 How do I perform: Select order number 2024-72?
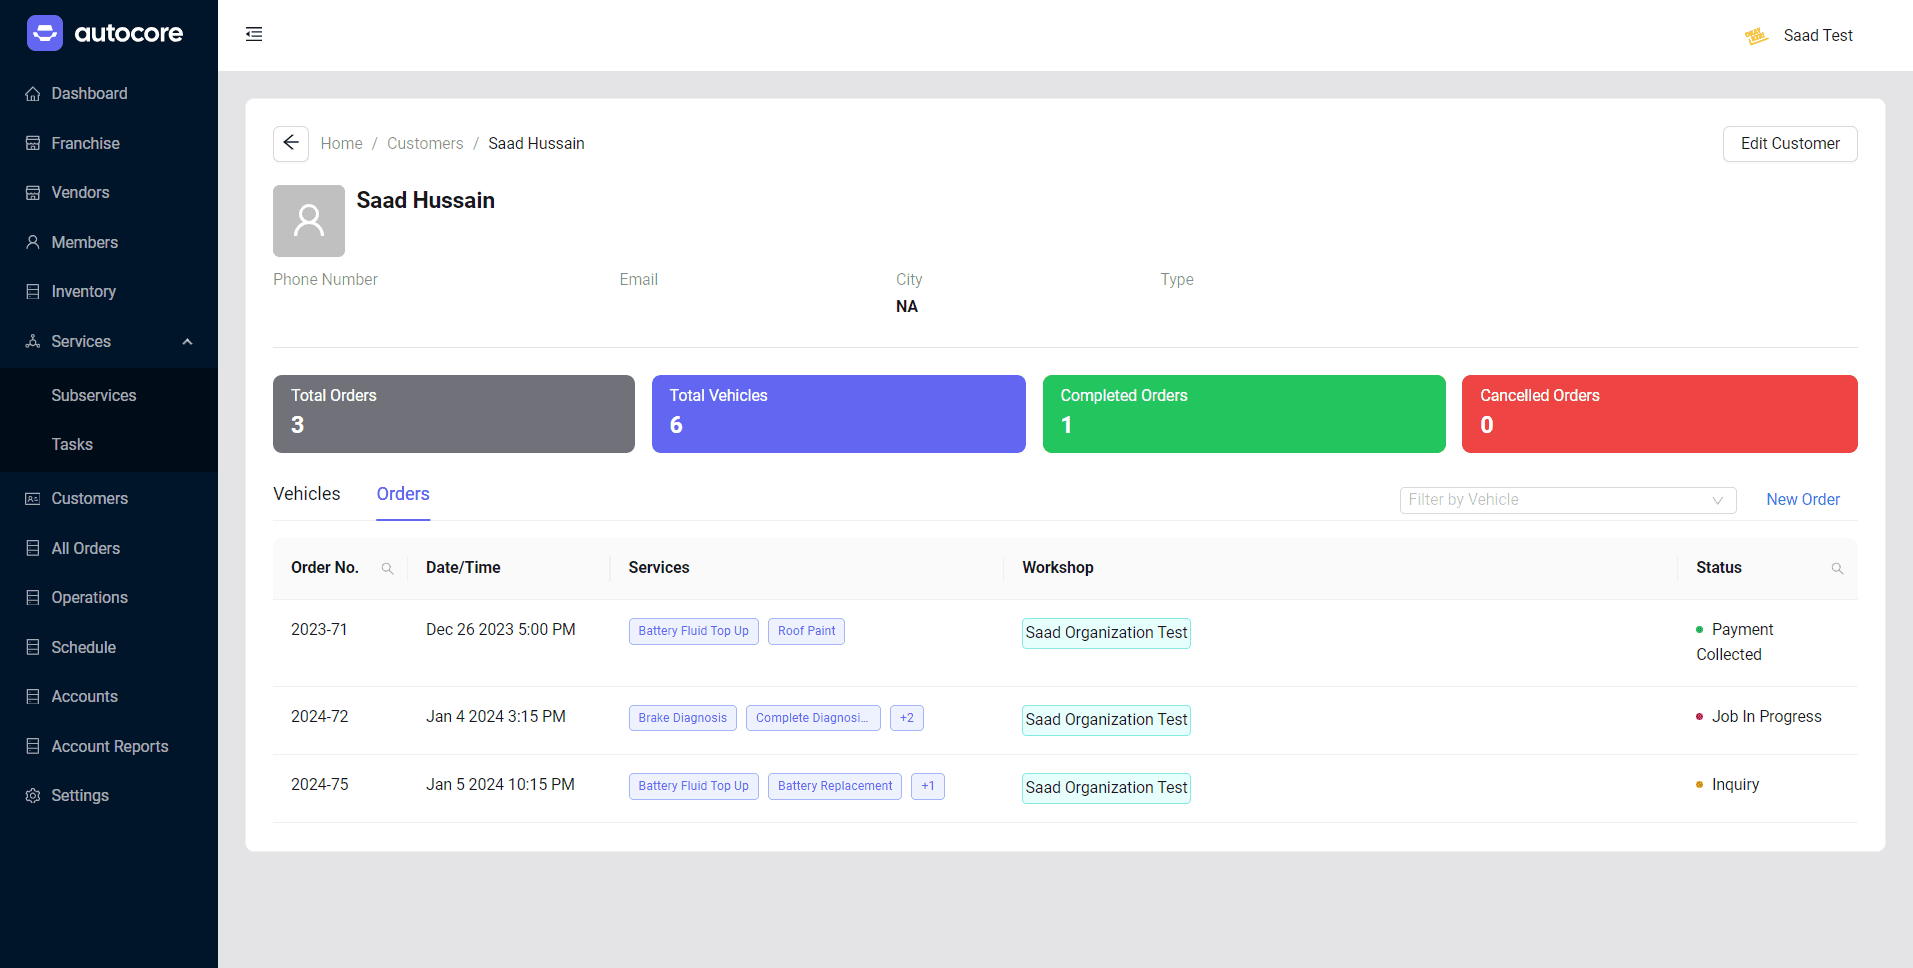(x=320, y=717)
